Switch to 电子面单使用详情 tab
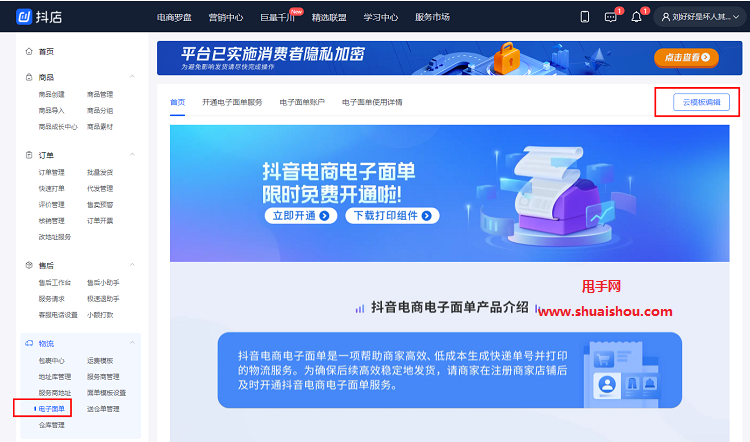 372,102
